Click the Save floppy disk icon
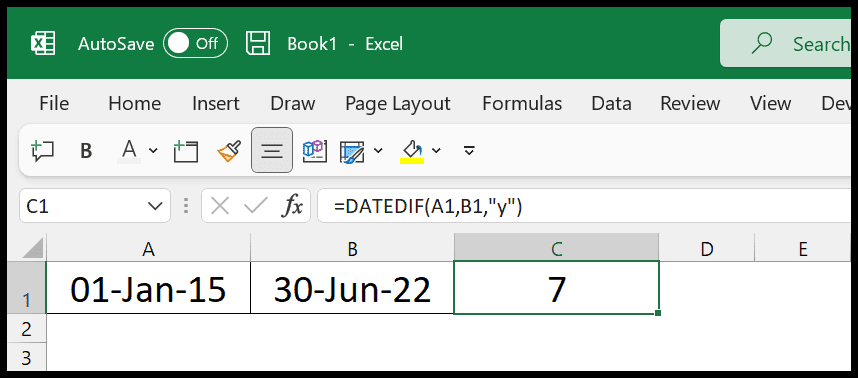The width and height of the screenshot is (858, 378). tap(258, 43)
